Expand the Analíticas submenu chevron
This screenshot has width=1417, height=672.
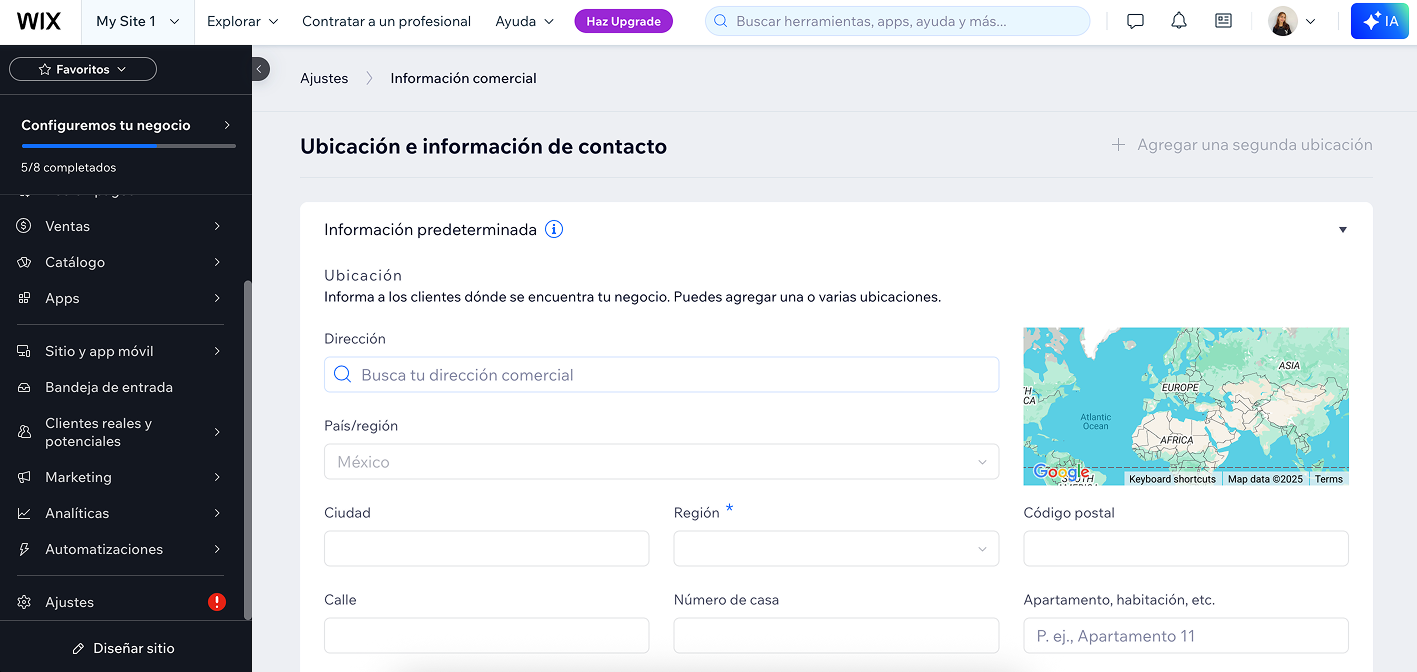pyautogui.click(x=217, y=513)
